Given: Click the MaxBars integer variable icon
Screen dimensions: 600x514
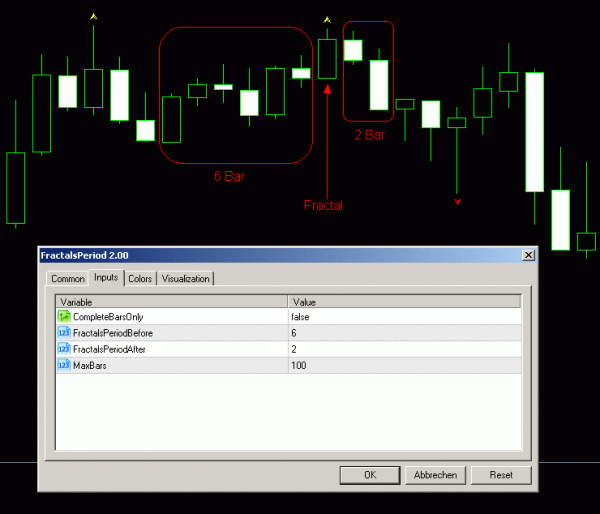Looking at the screenshot, I should click(64, 365).
